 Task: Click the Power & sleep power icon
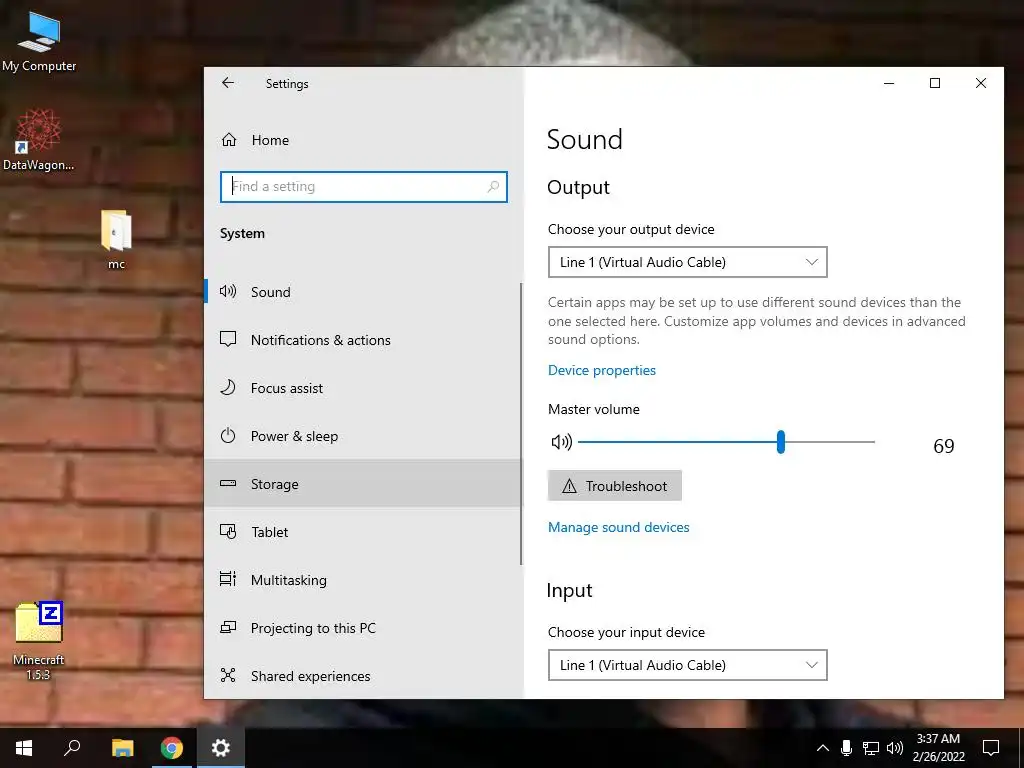(x=228, y=435)
